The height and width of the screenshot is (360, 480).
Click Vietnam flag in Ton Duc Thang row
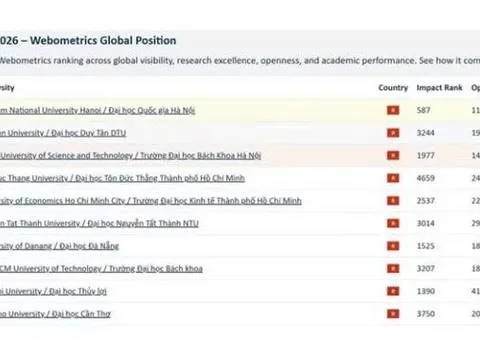393,178
